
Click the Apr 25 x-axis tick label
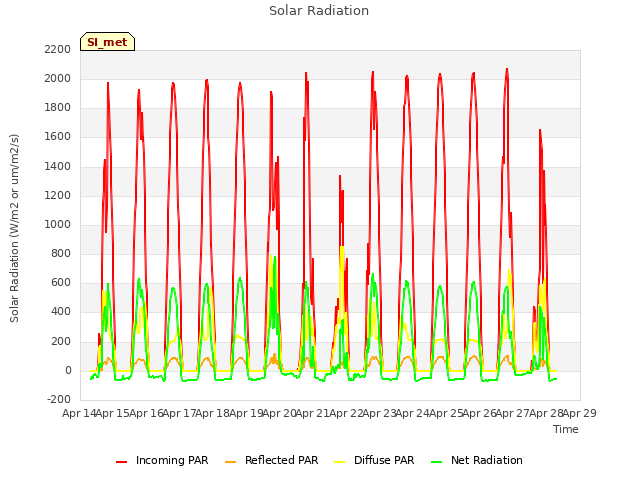(446, 413)
